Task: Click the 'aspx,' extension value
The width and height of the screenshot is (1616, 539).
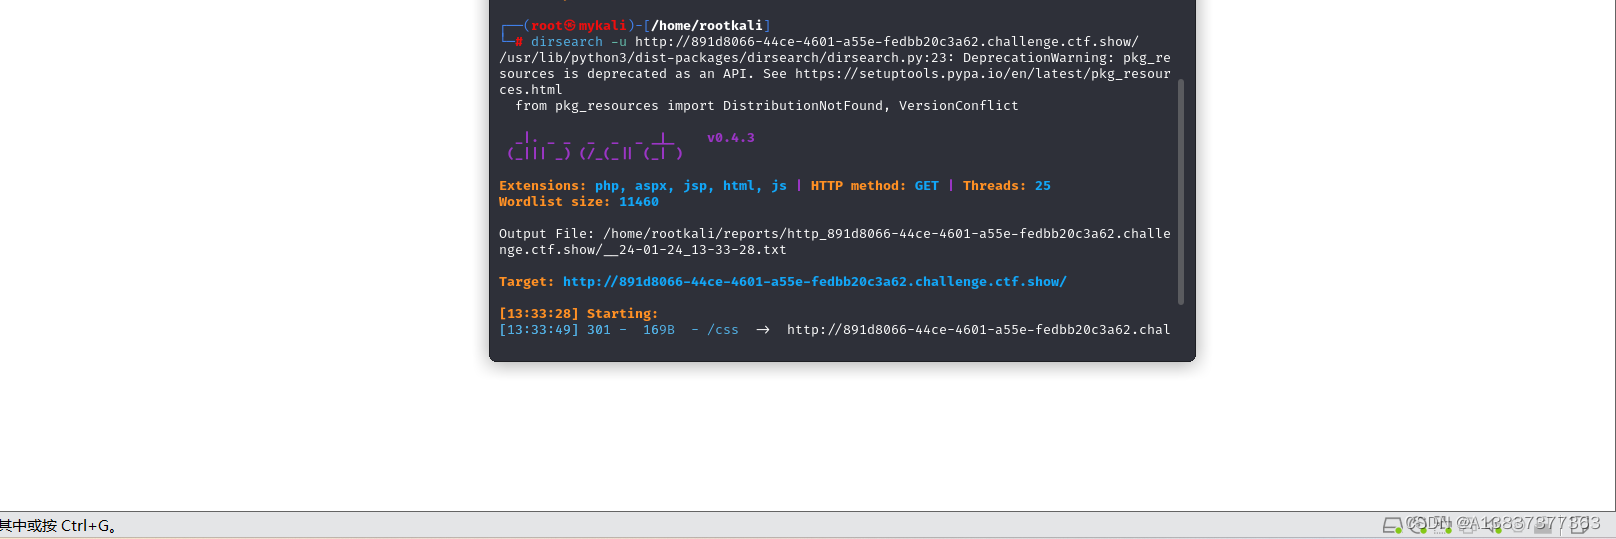Action: click(655, 185)
